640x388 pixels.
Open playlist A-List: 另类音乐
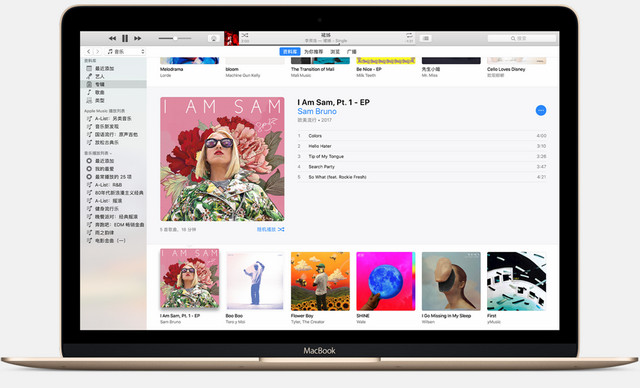pyautogui.click(x=113, y=119)
